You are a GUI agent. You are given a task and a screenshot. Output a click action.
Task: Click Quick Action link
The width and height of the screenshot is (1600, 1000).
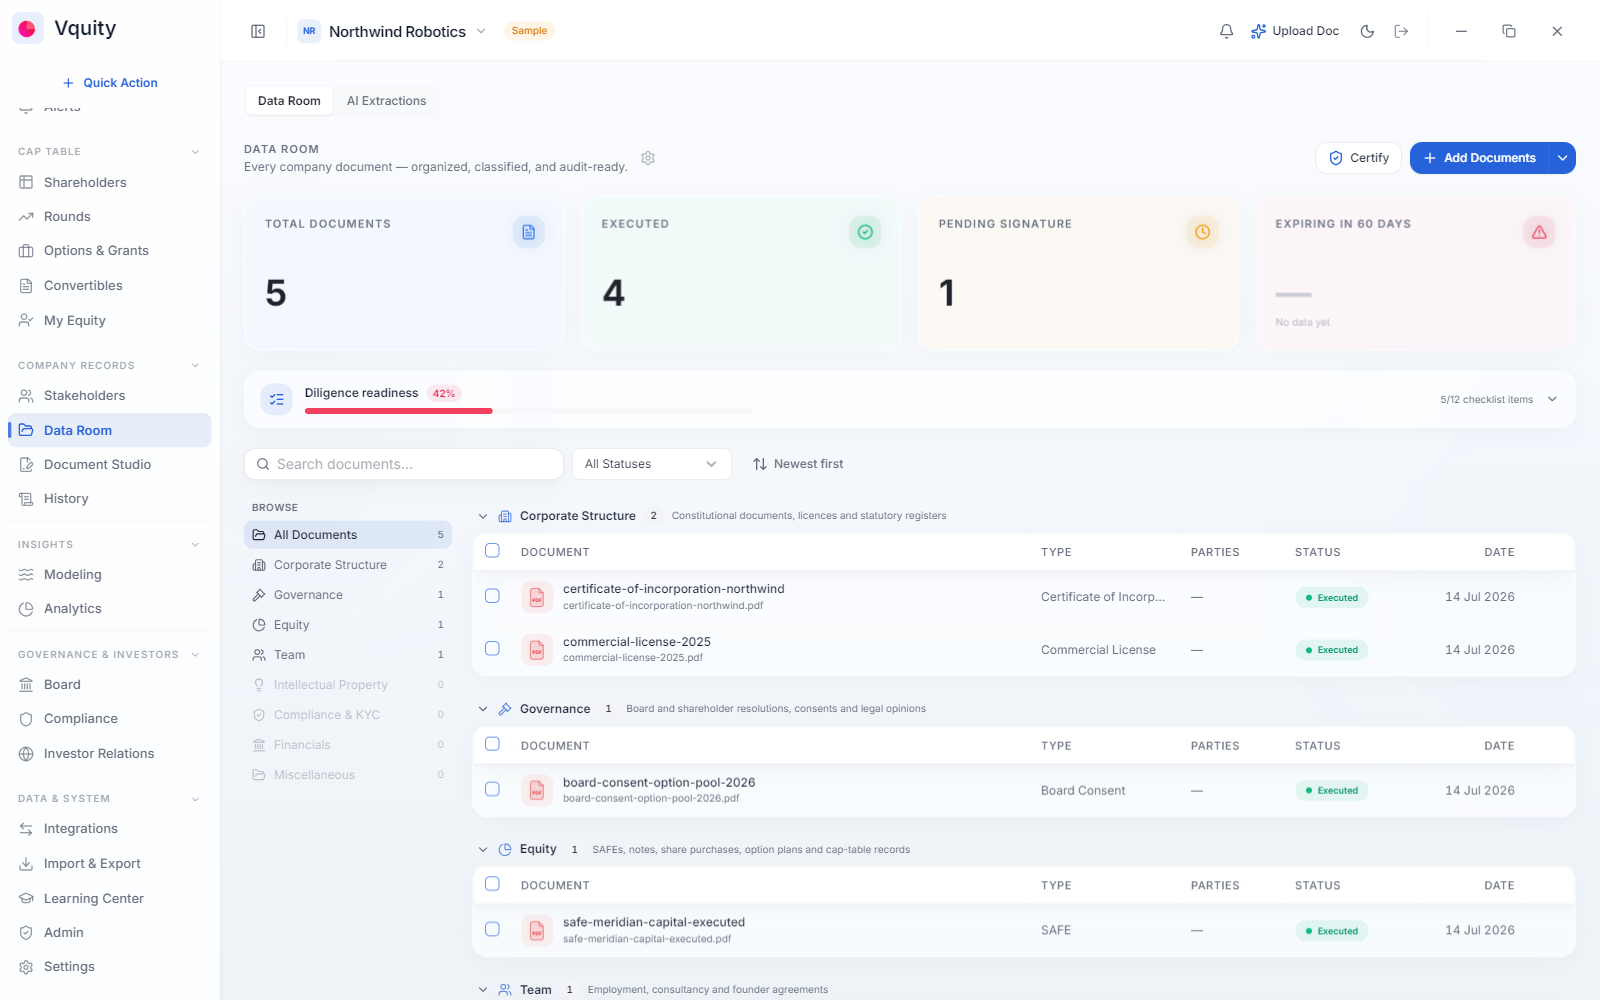coord(110,83)
